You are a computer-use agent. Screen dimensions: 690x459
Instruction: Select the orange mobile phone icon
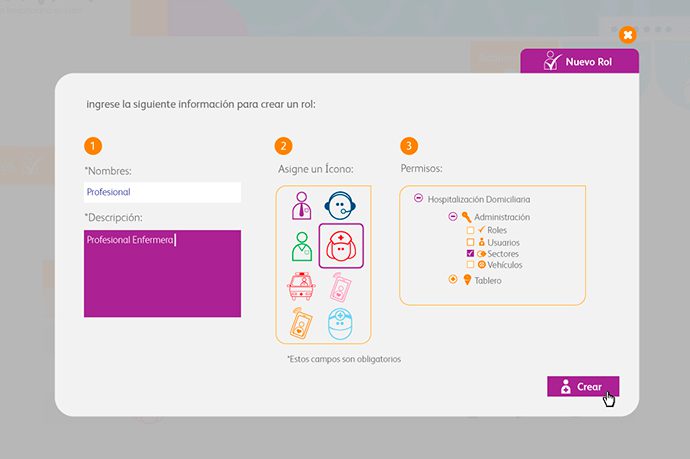301,323
